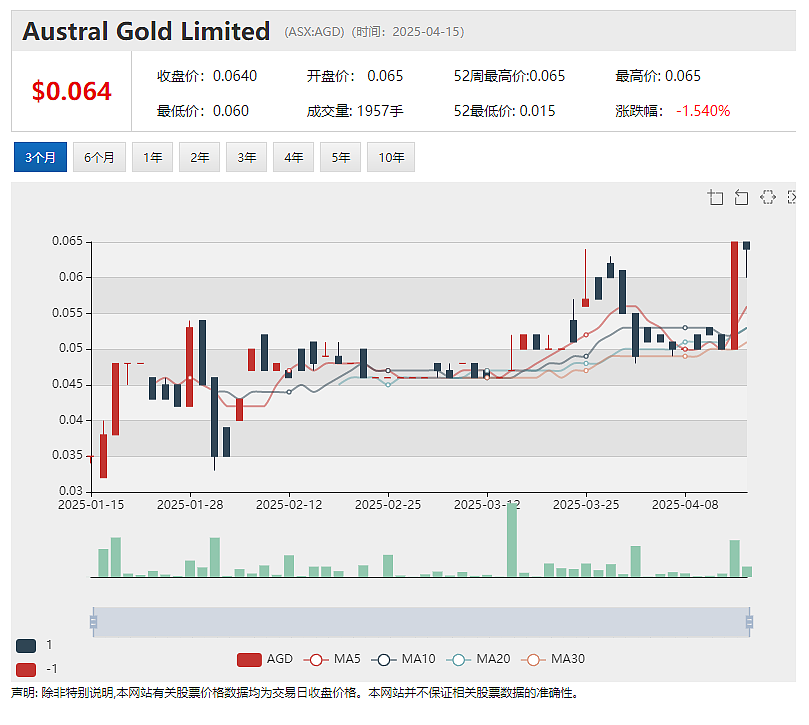Image resolution: width=809 pixels, height=725 pixels.
Task: Click the 0.065 y-axis label
Action: (67, 241)
